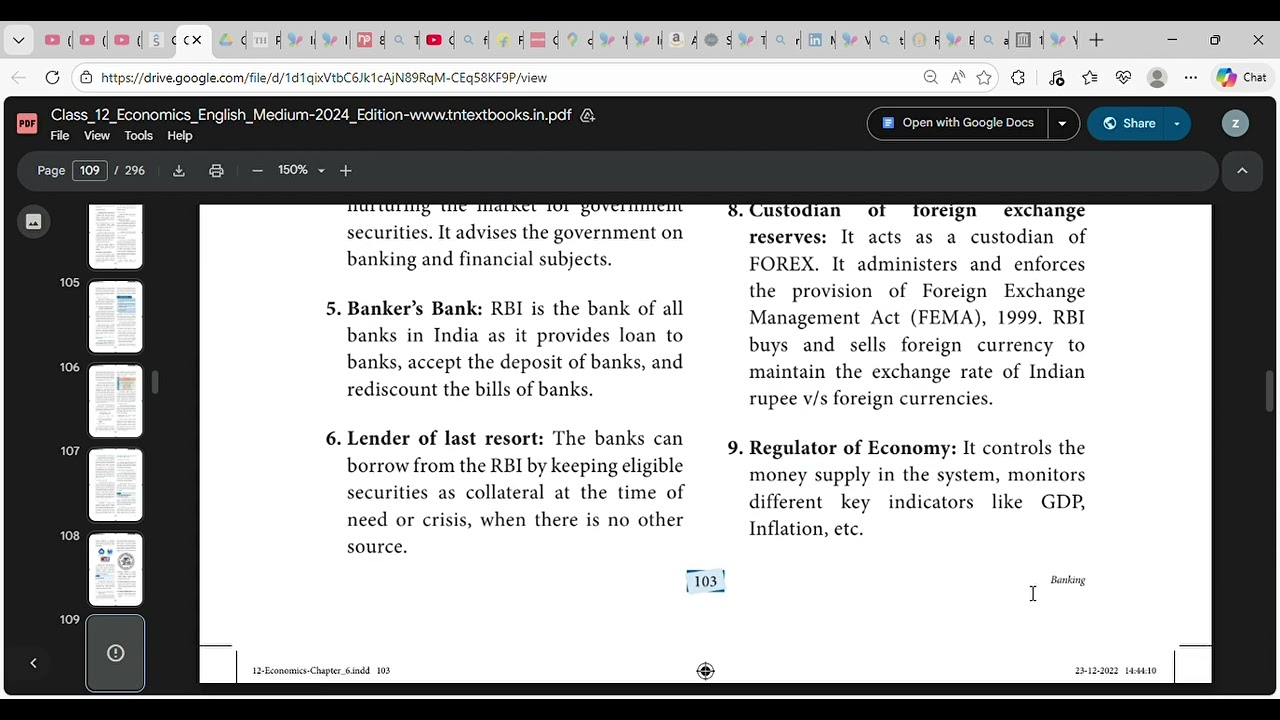Open browser essentials heart icon
Viewport: 1280px width, 720px height.
click(1123, 77)
